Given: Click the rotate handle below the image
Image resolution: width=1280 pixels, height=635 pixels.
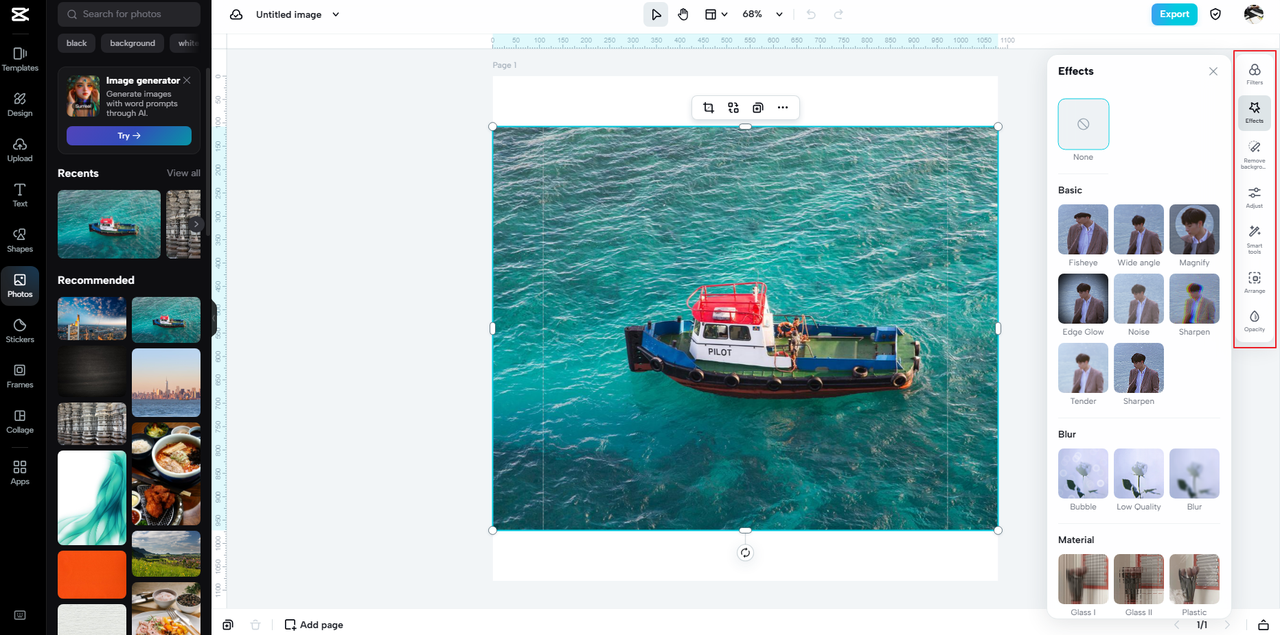Looking at the screenshot, I should [x=745, y=553].
